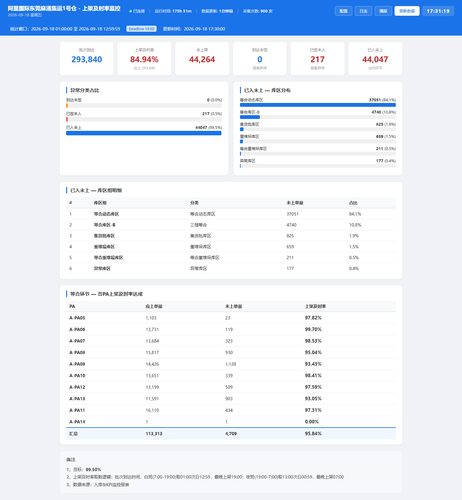
Task: Click the 0.00% rate for A-PA14
Action: 312,422
